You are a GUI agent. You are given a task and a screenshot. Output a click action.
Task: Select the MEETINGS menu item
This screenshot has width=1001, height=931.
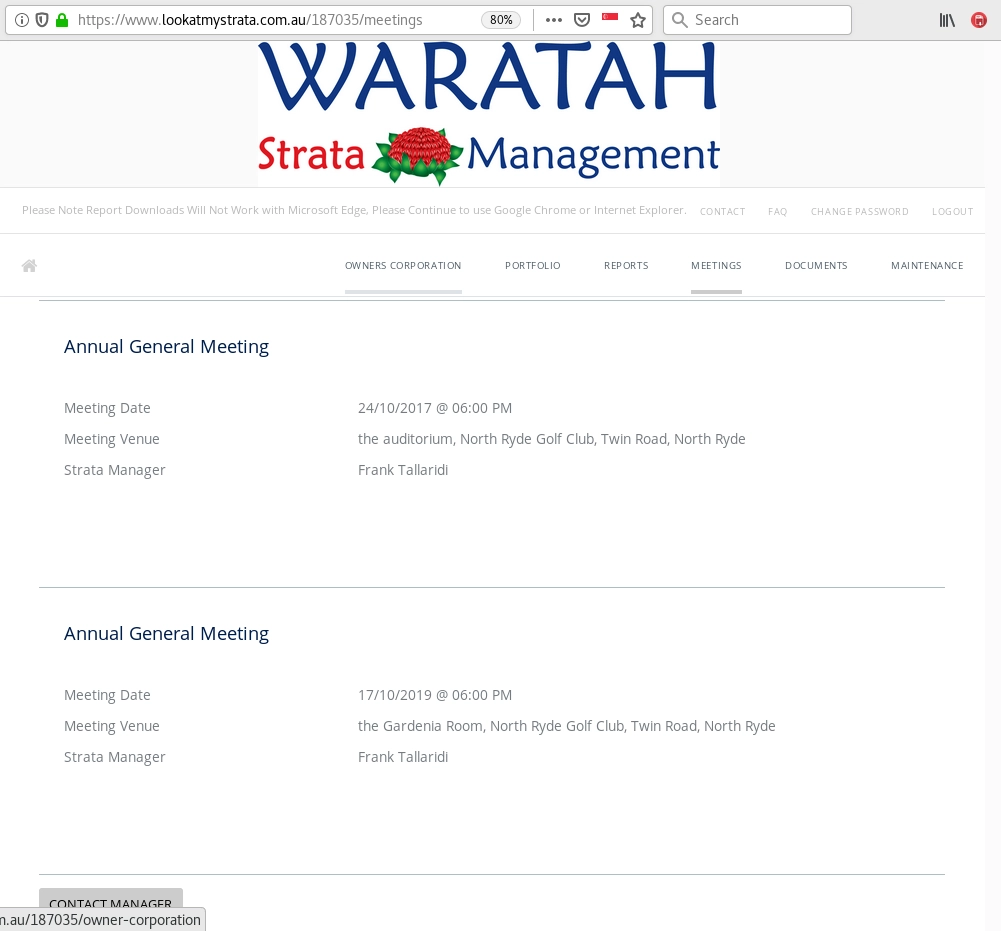pyautogui.click(x=716, y=266)
